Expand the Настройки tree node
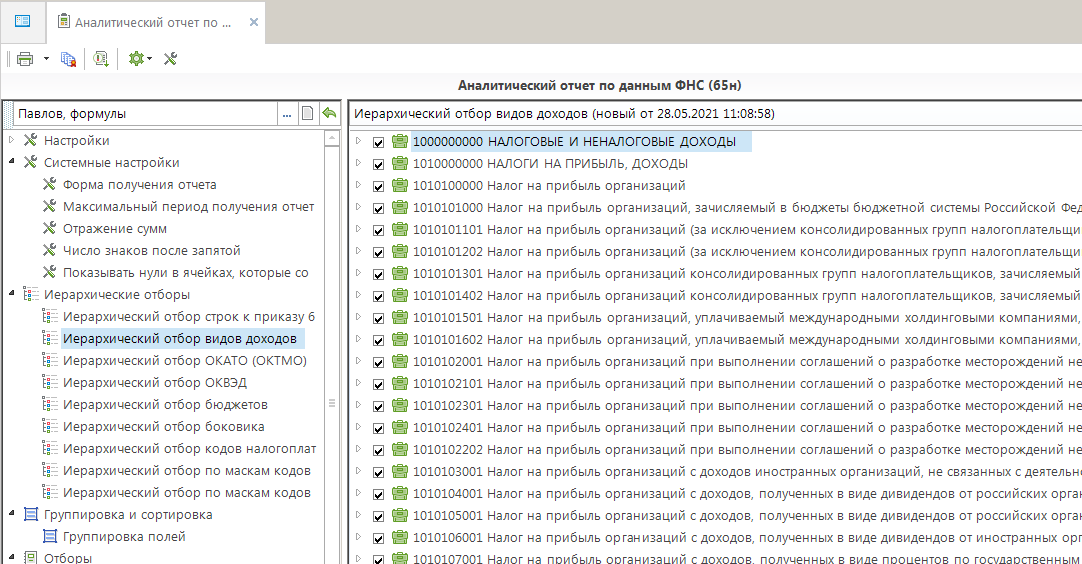This screenshot has height=564, width=1082. [11, 139]
